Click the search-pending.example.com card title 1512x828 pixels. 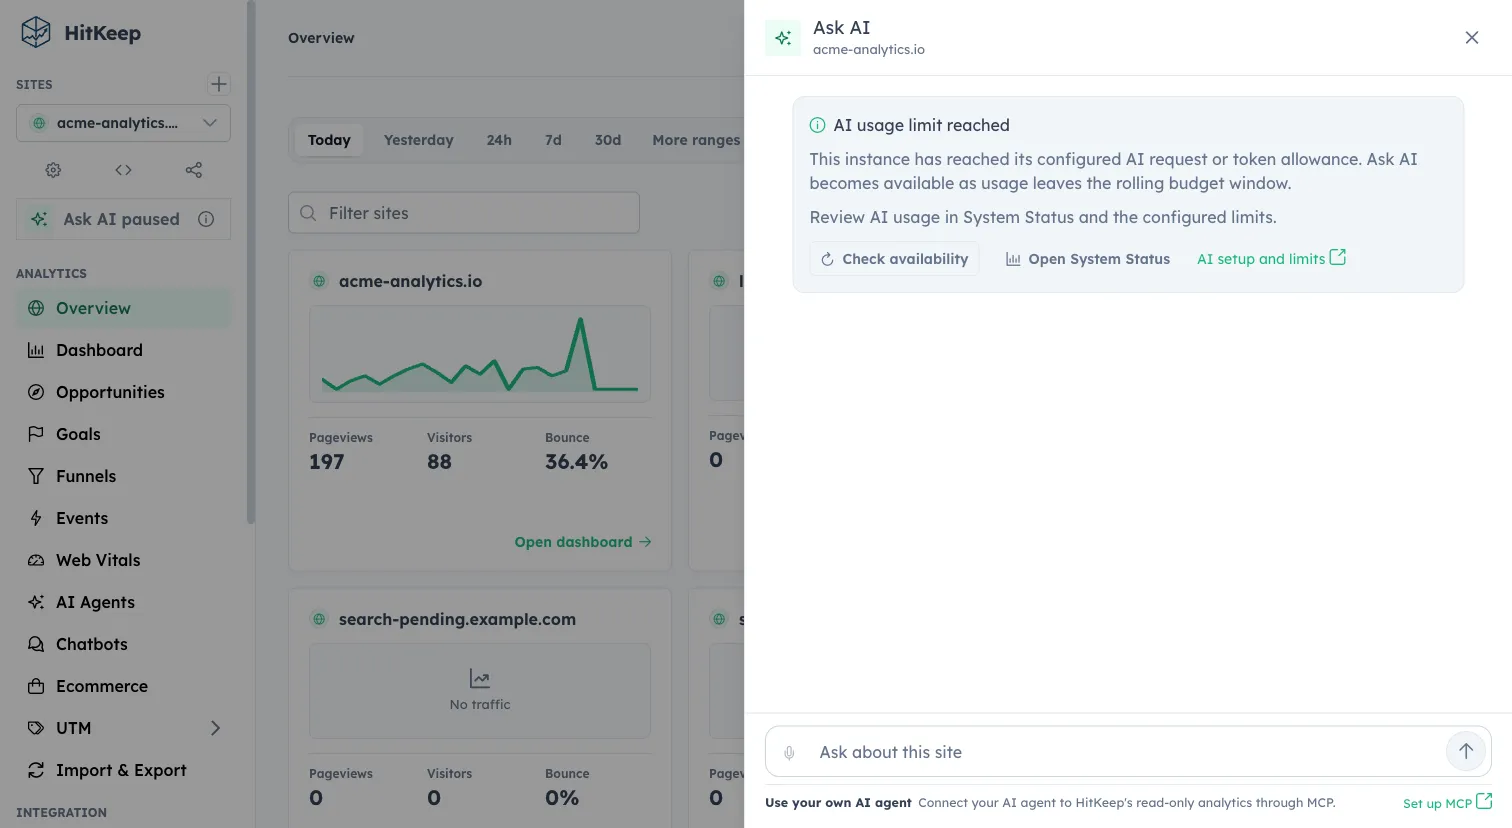point(457,620)
